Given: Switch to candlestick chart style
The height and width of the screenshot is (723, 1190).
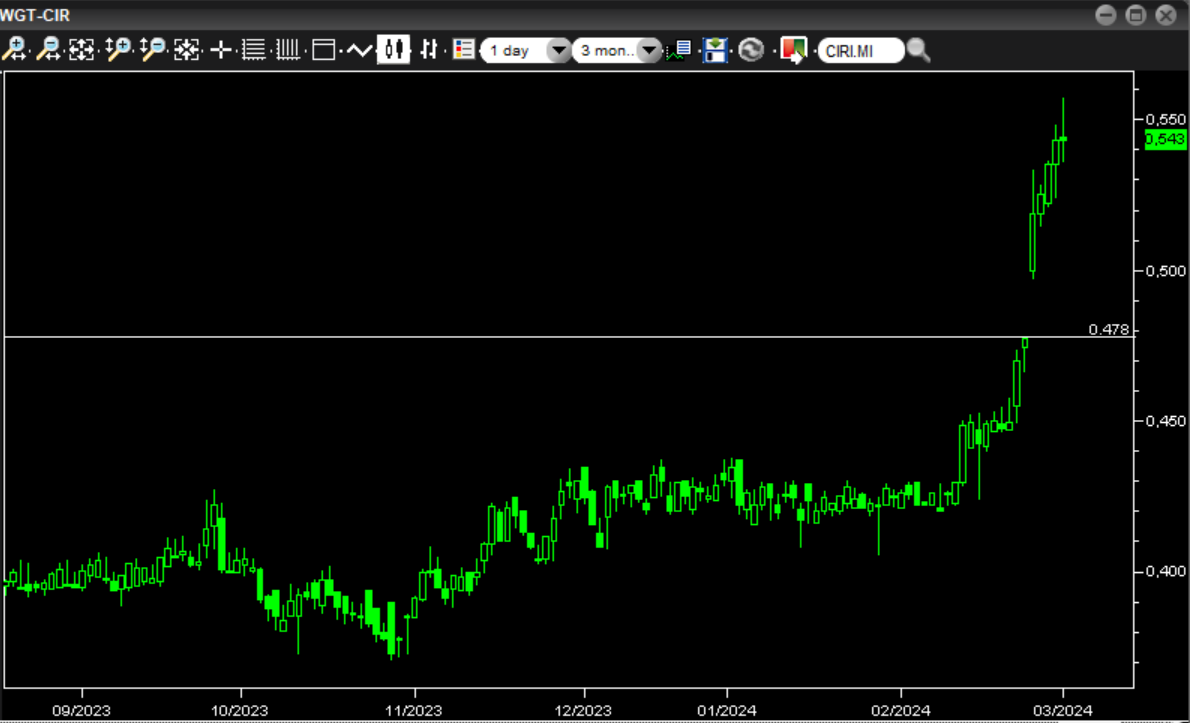Looking at the screenshot, I should coord(393,49).
